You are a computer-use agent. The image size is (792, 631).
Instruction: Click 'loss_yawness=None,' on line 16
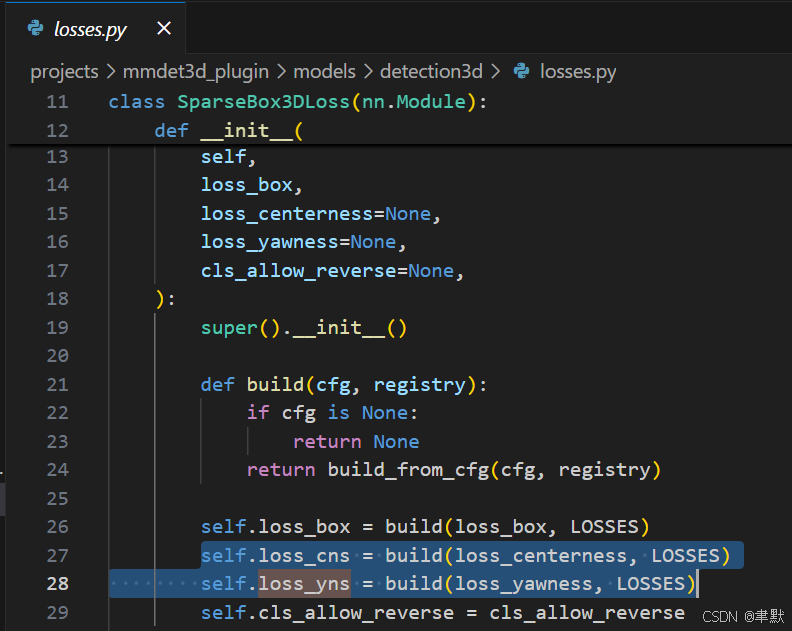[x=304, y=242]
